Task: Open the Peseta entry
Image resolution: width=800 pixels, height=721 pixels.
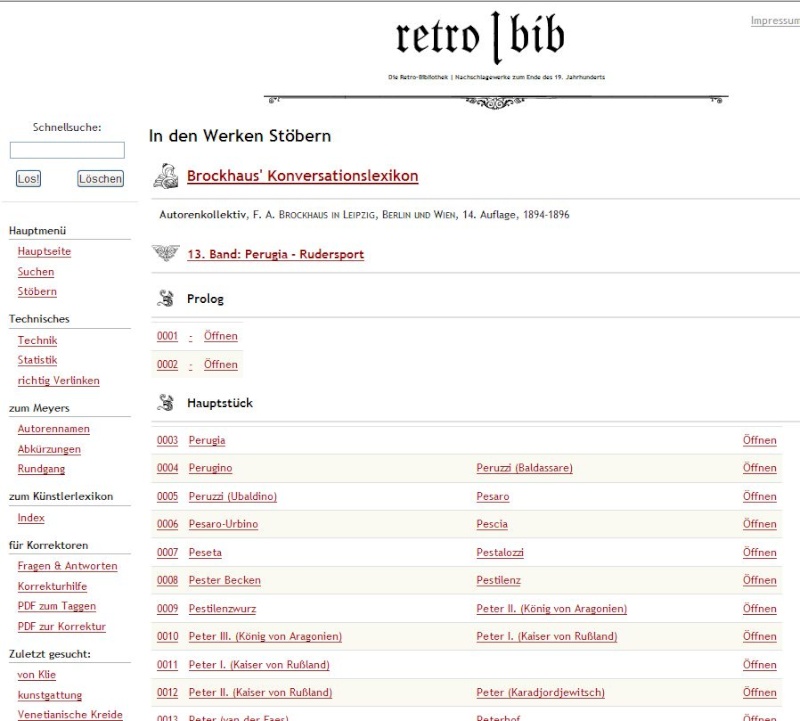Action: click(x=205, y=552)
